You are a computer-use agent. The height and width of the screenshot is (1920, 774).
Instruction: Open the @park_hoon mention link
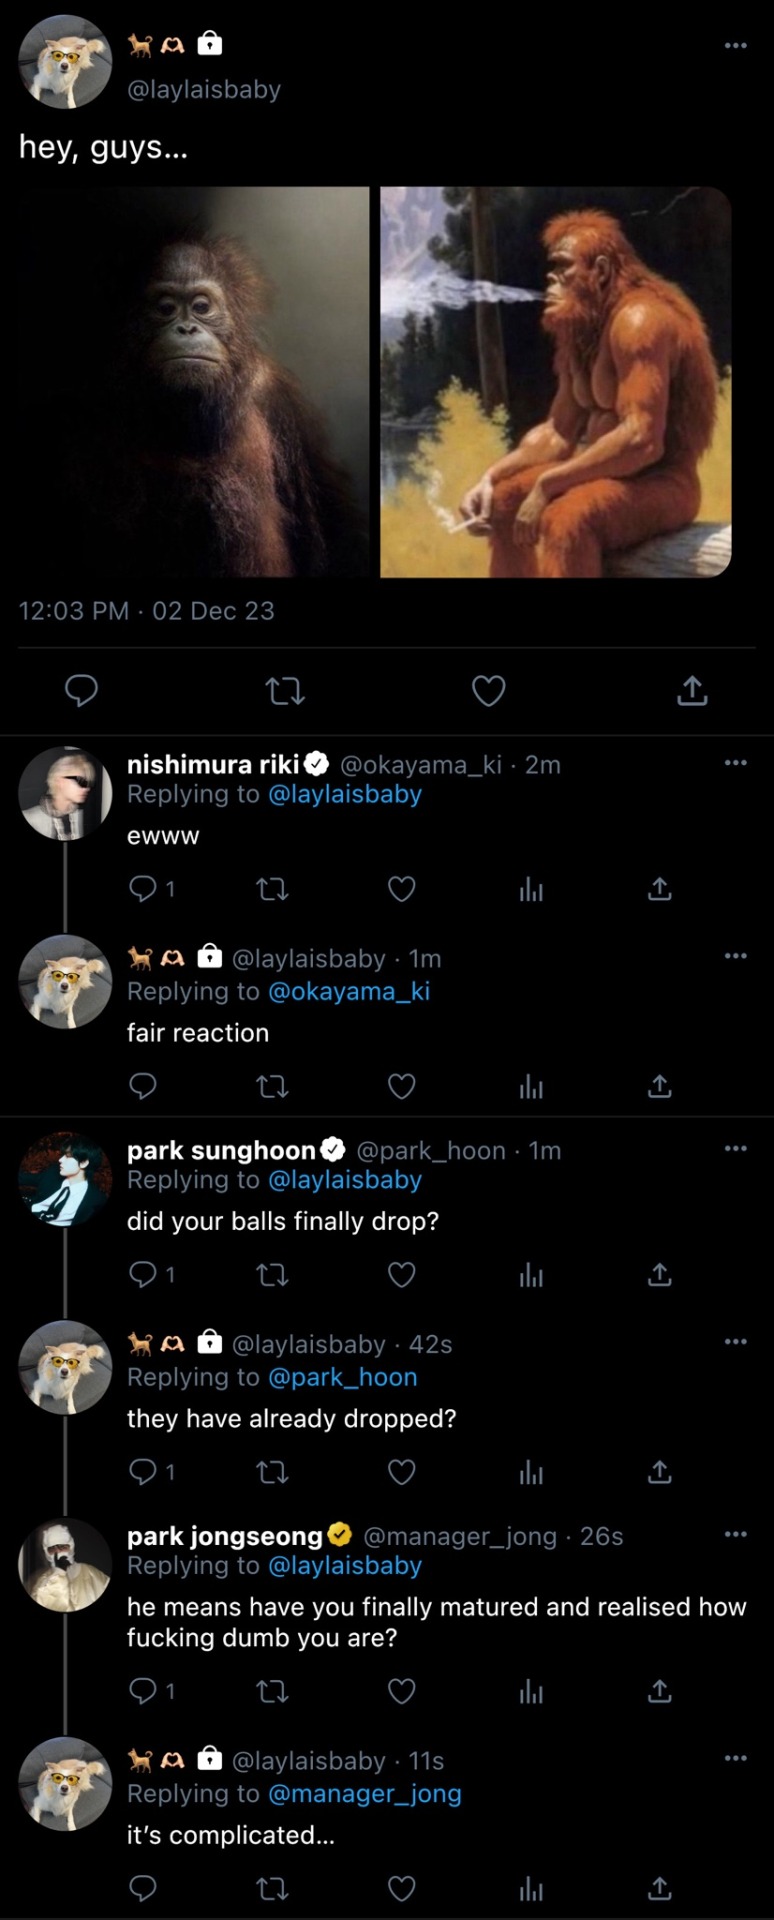(x=343, y=1377)
